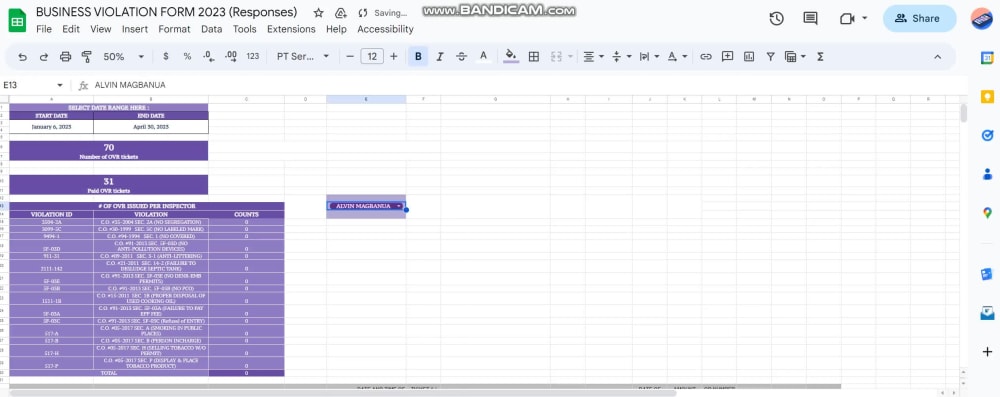The height and width of the screenshot is (397, 1000).
Task: Open Tasks in side panel
Action: click(987, 135)
